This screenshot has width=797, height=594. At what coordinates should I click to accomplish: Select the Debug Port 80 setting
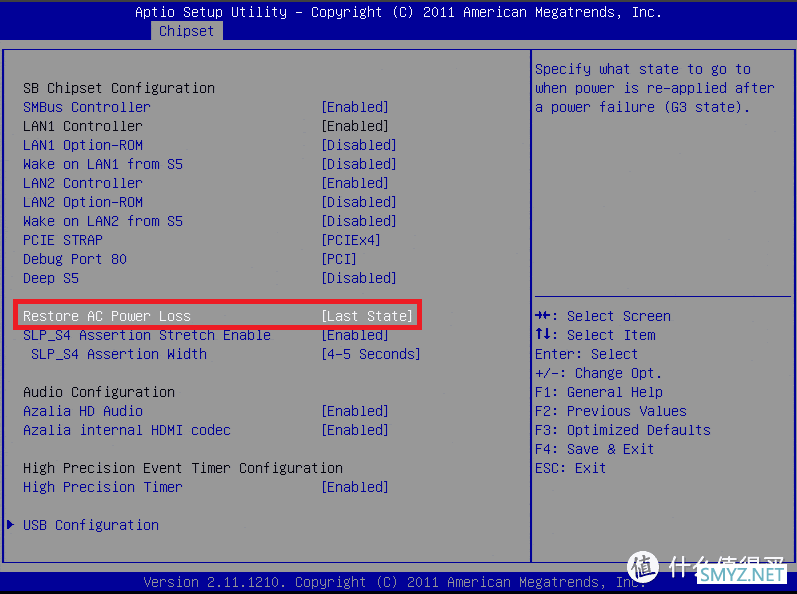75,259
